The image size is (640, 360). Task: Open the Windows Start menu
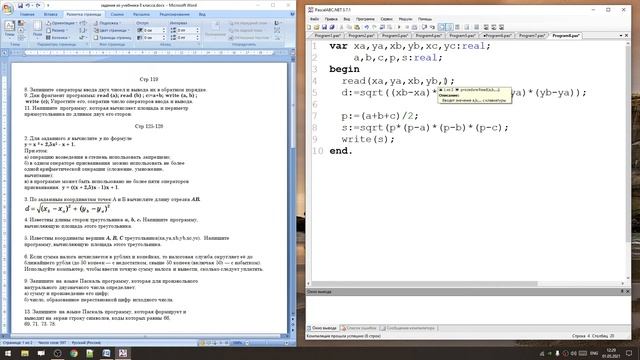click(x=8, y=353)
